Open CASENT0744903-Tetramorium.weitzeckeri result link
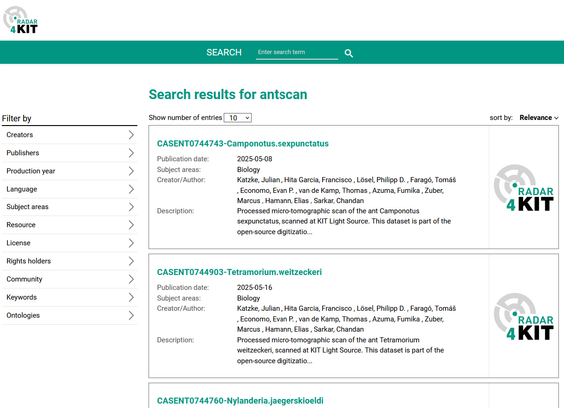 (239, 272)
